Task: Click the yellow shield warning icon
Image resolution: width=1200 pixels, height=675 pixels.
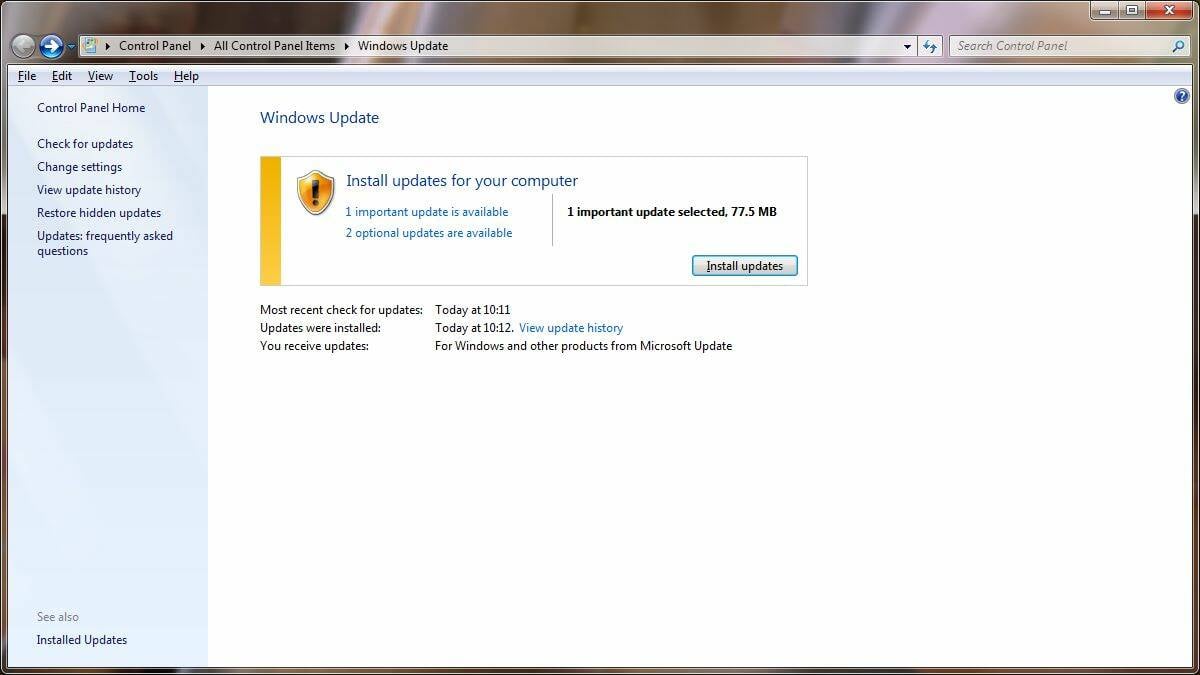Action: (316, 192)
